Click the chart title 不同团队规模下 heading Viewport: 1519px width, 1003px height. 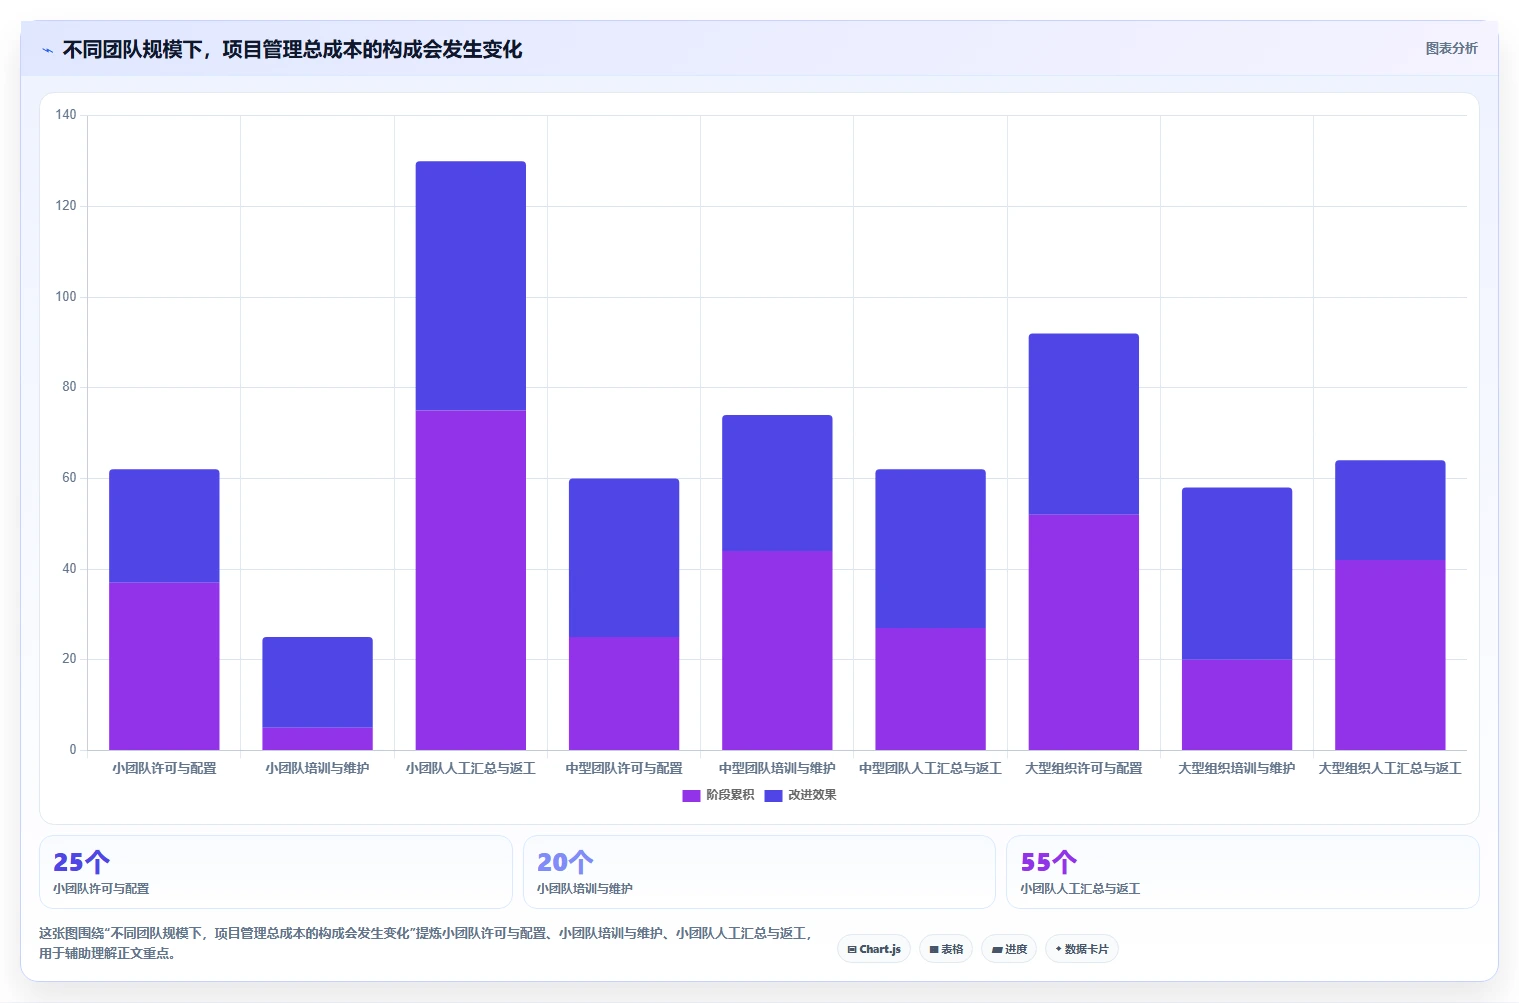pyautogui.click(x=292, y=50)
